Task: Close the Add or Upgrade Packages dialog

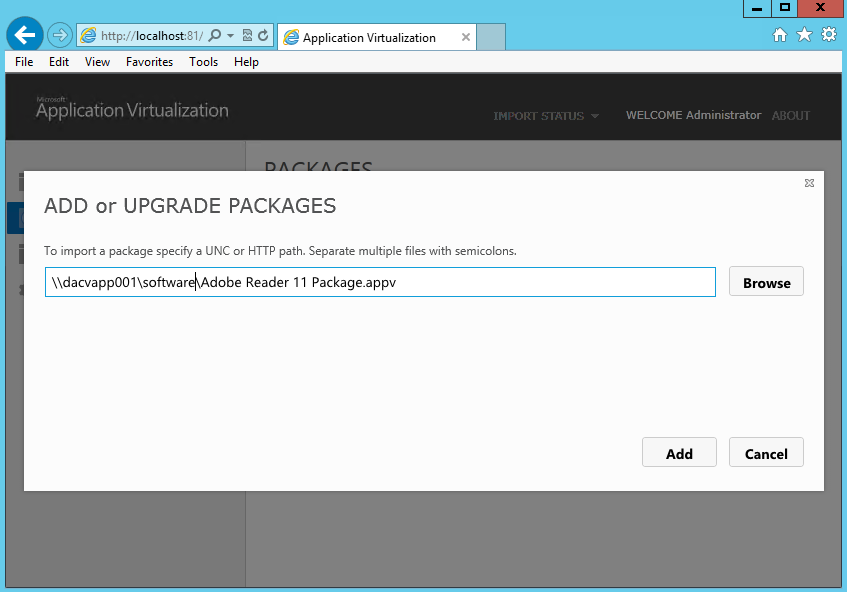Action: pos(809,183)
